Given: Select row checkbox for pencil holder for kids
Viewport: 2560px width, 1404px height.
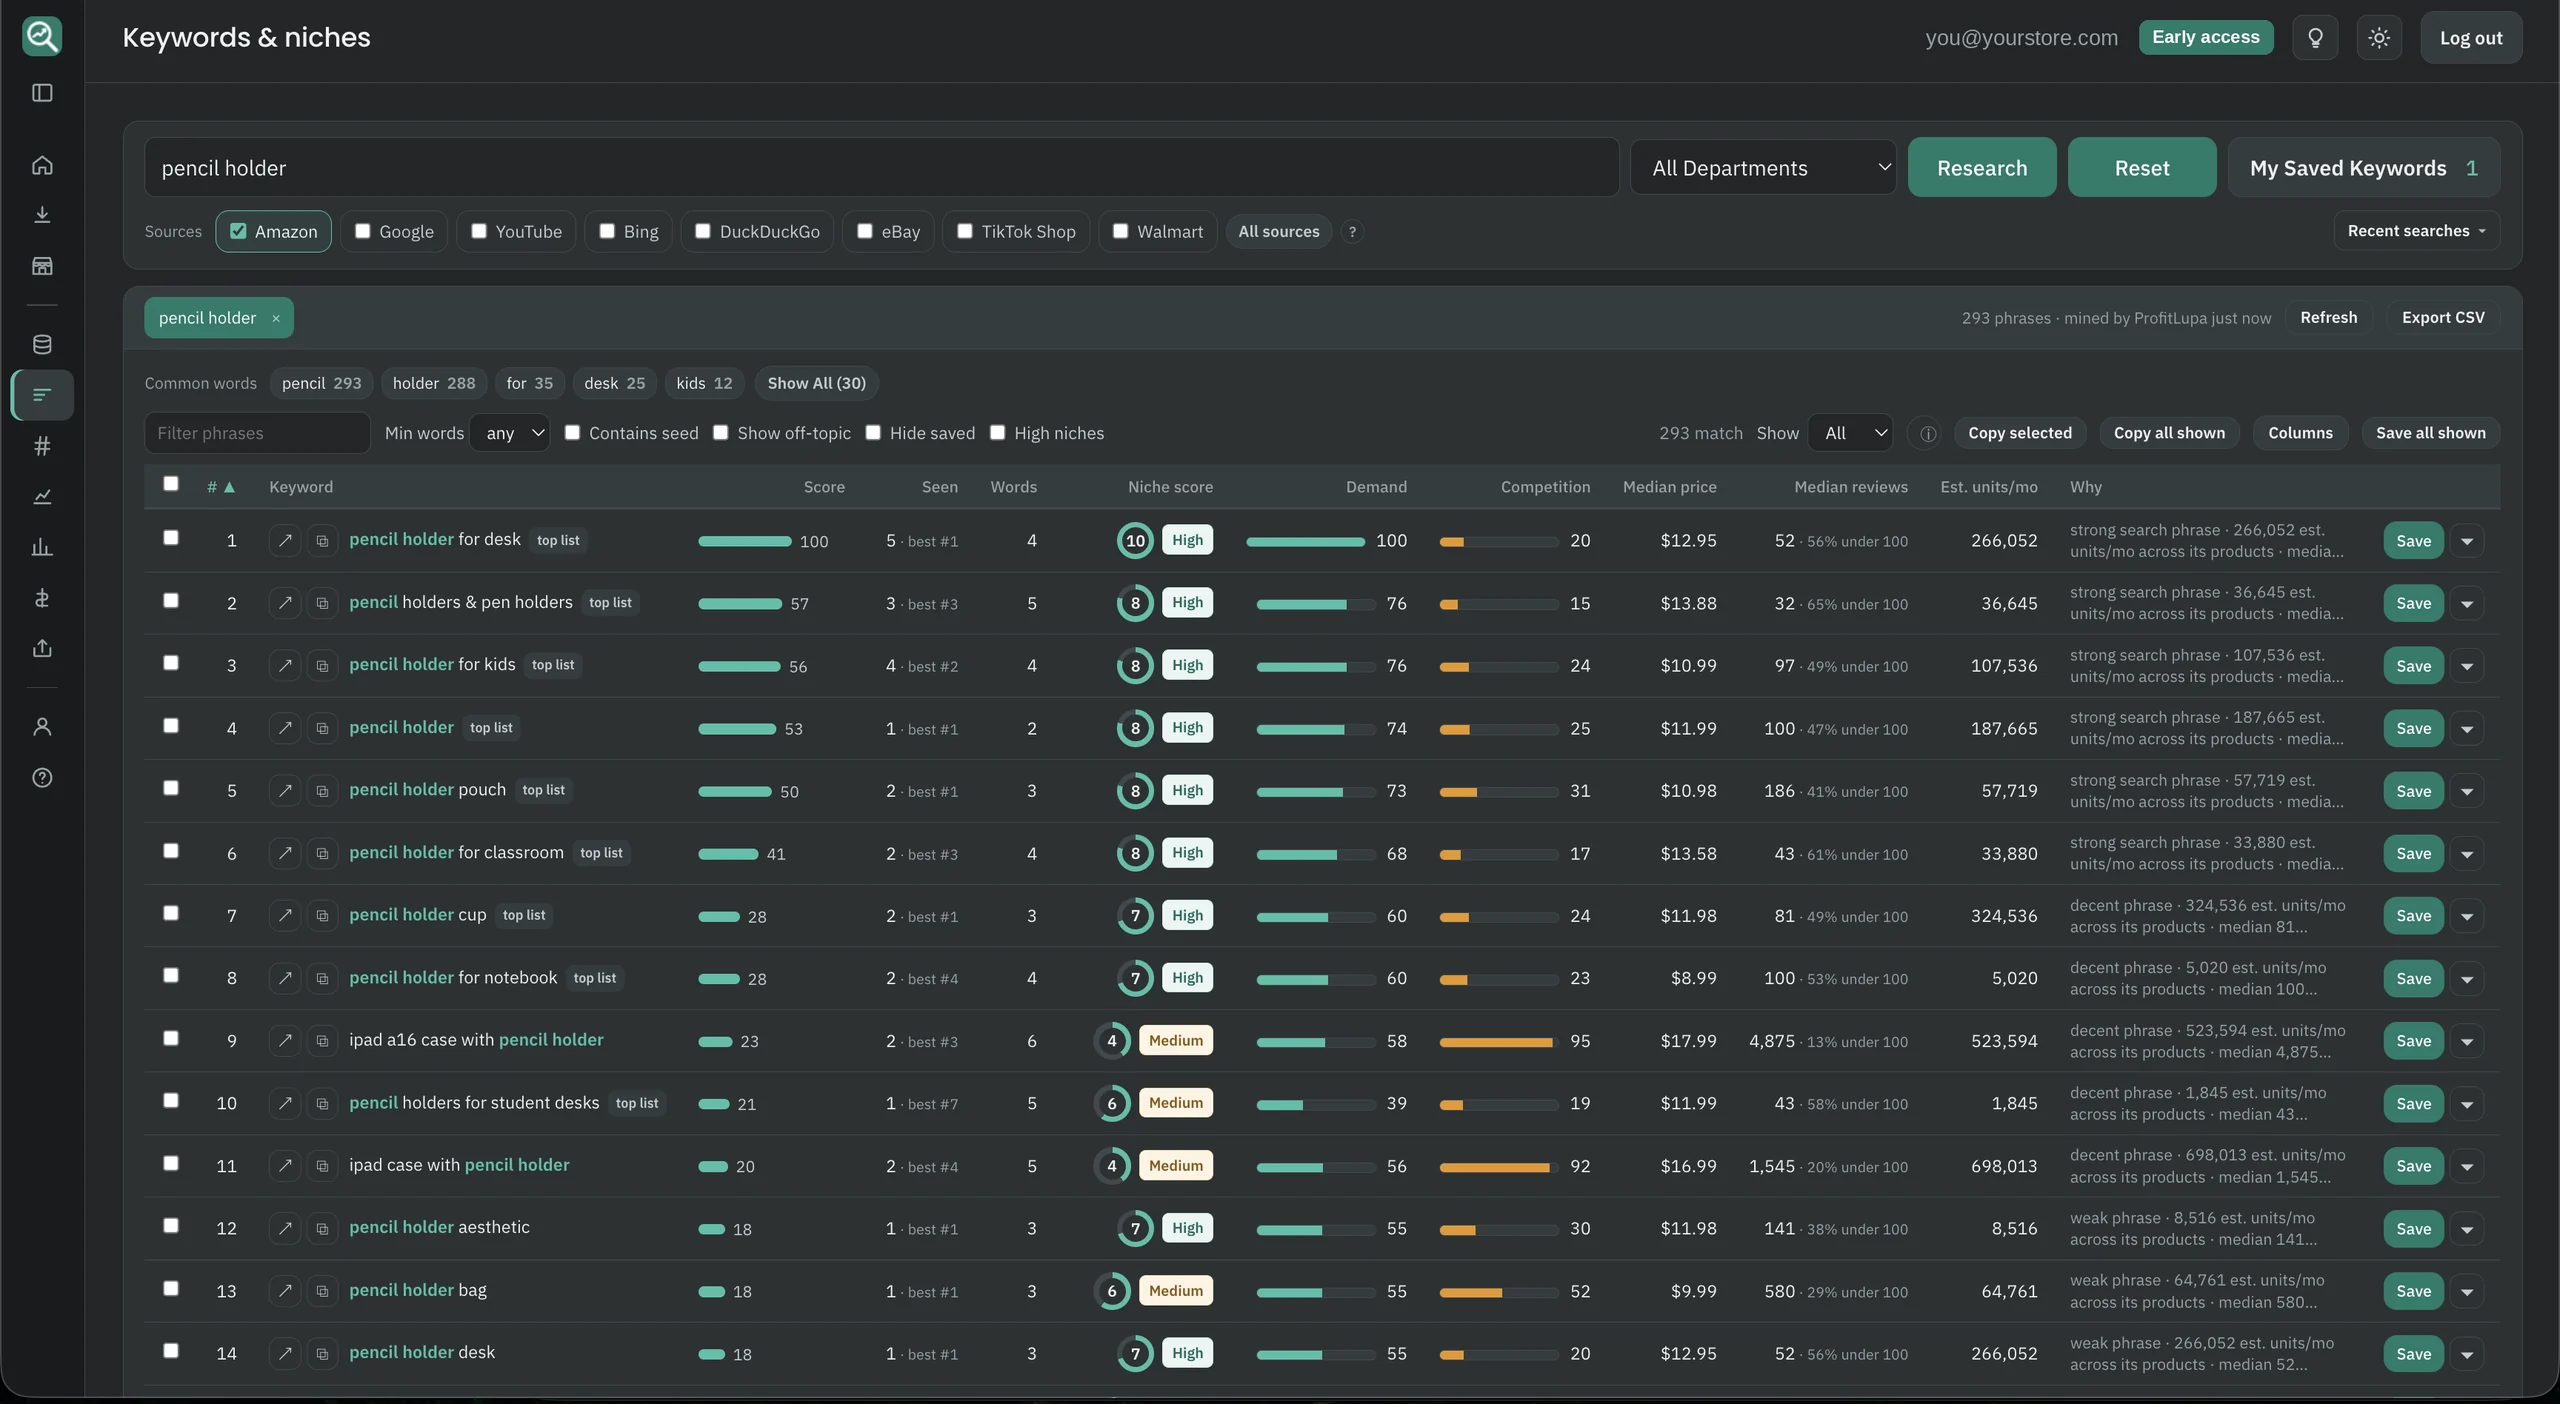Looking at the screenshot, I should [x=171, y=663].
